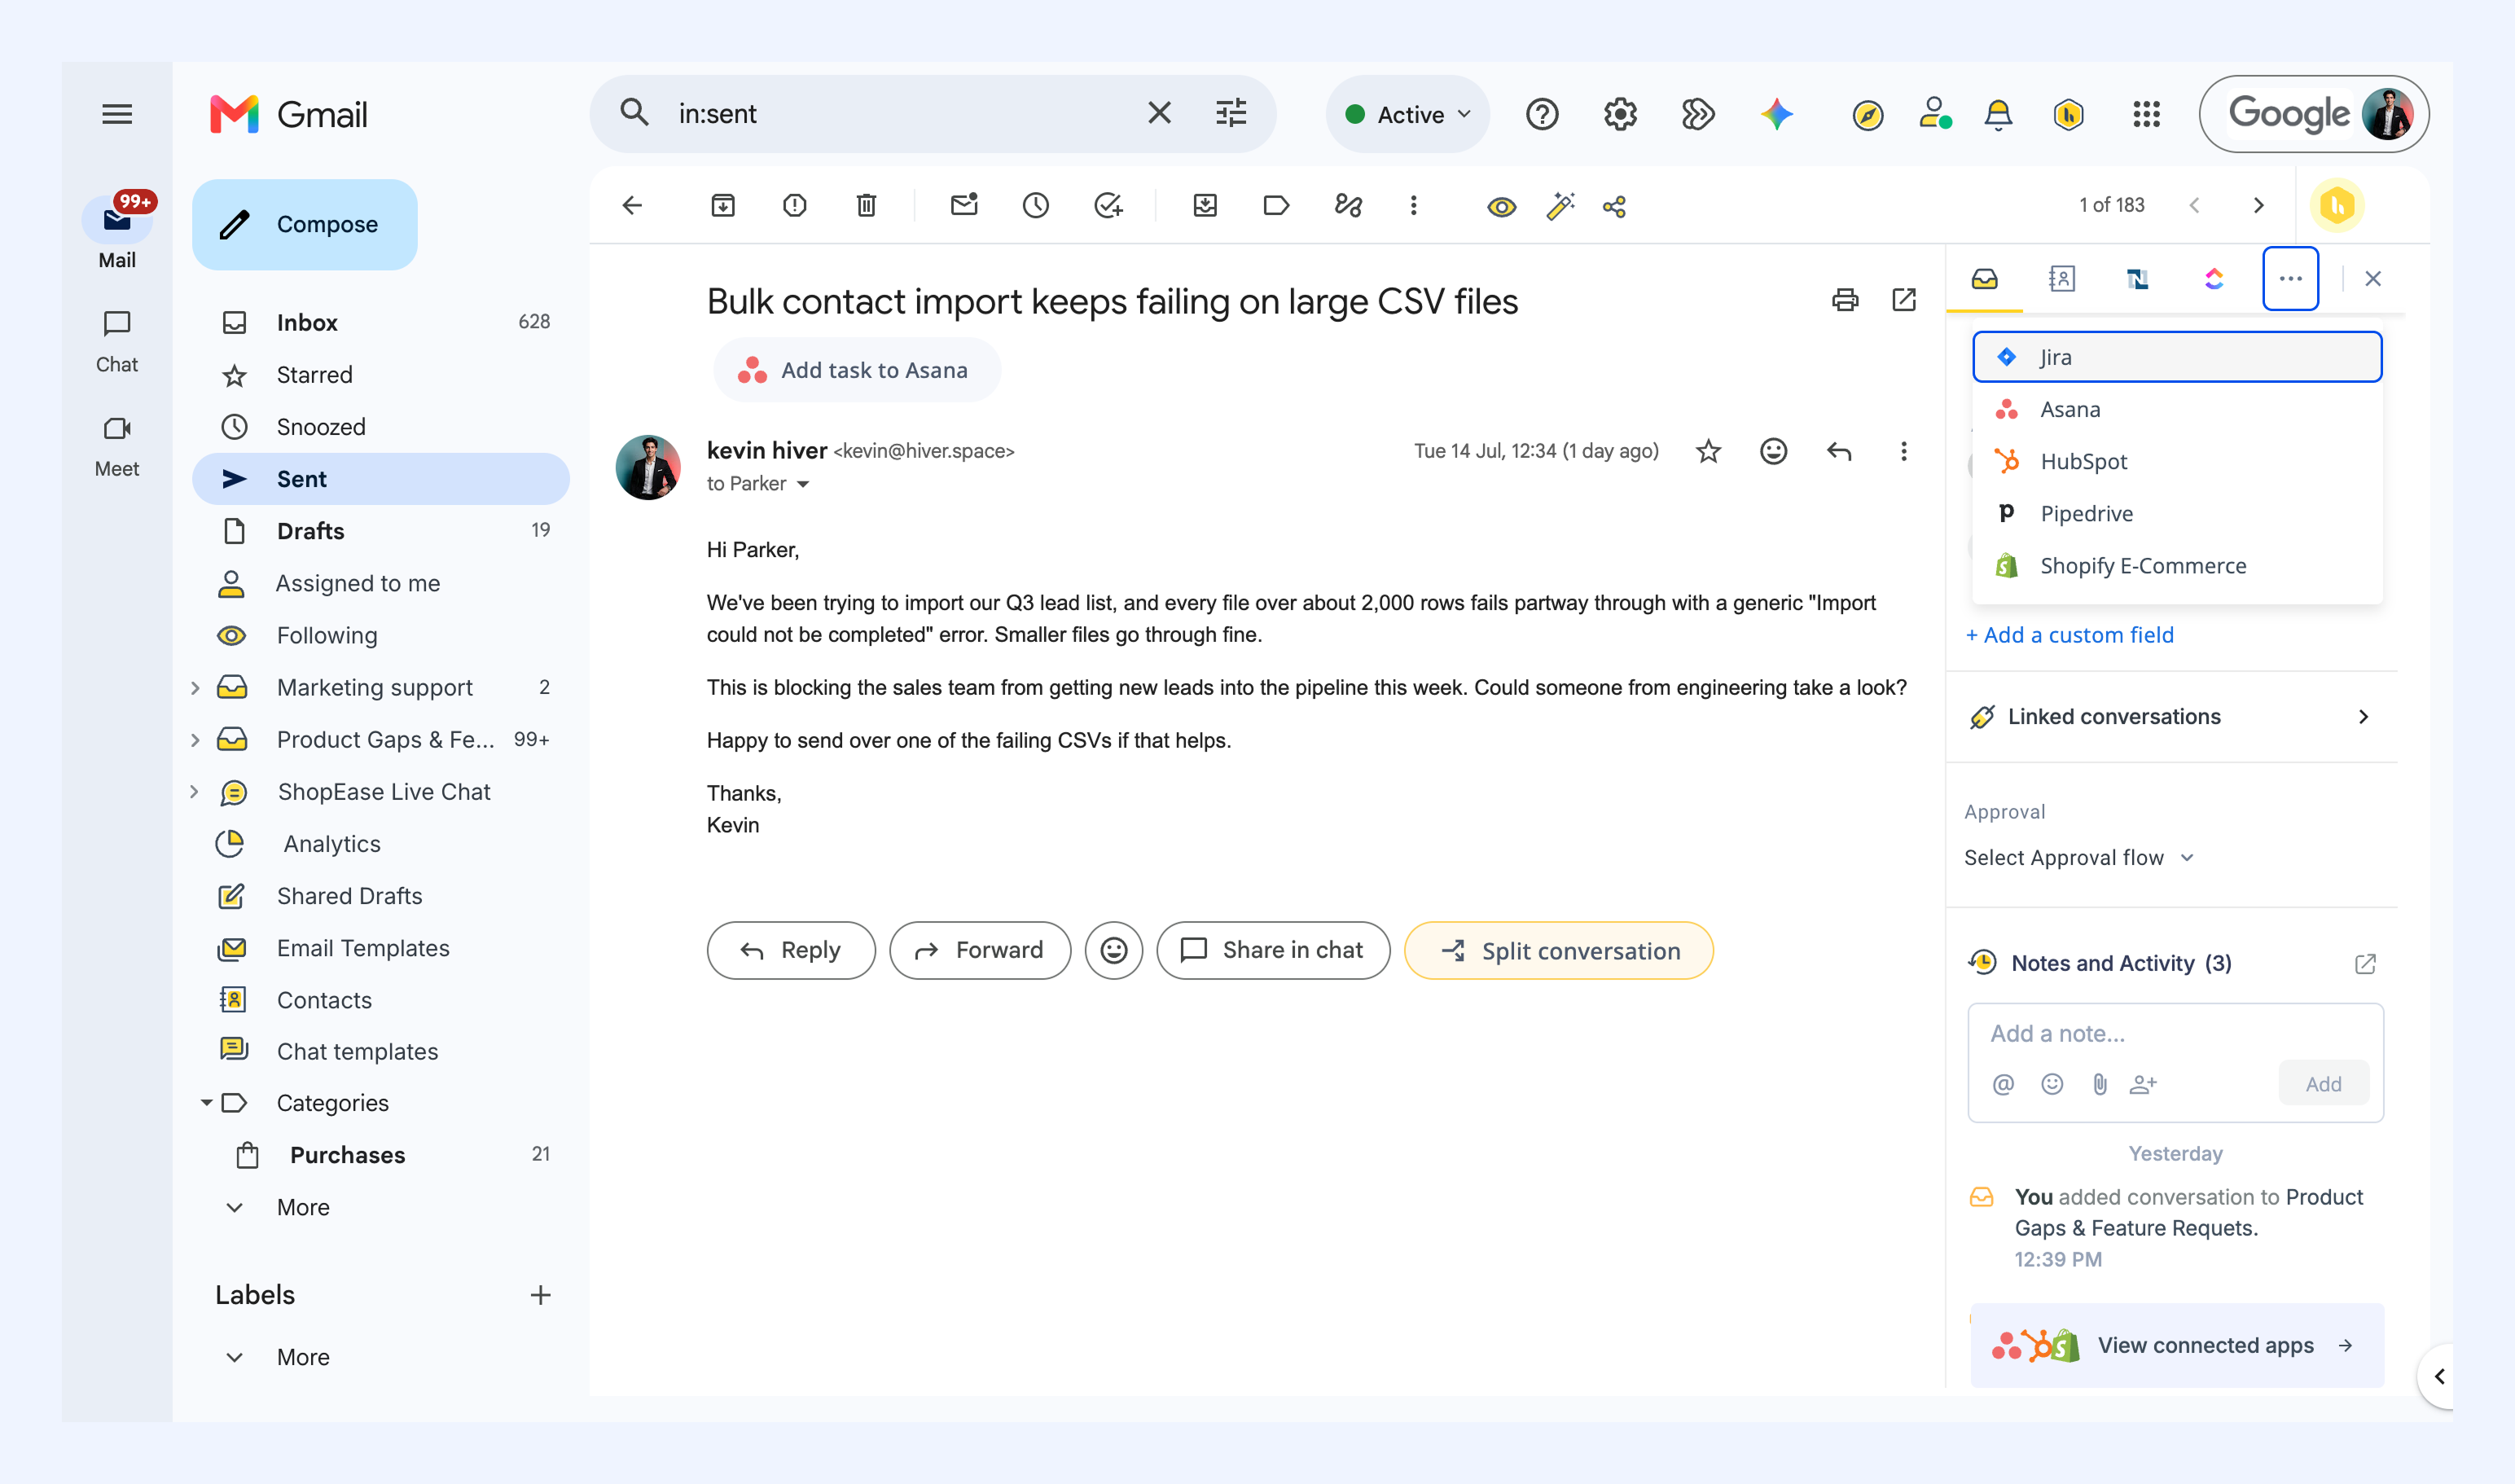
Task: Expand recipient details next to 'to Parker'
Action: (x=803, y=485)
